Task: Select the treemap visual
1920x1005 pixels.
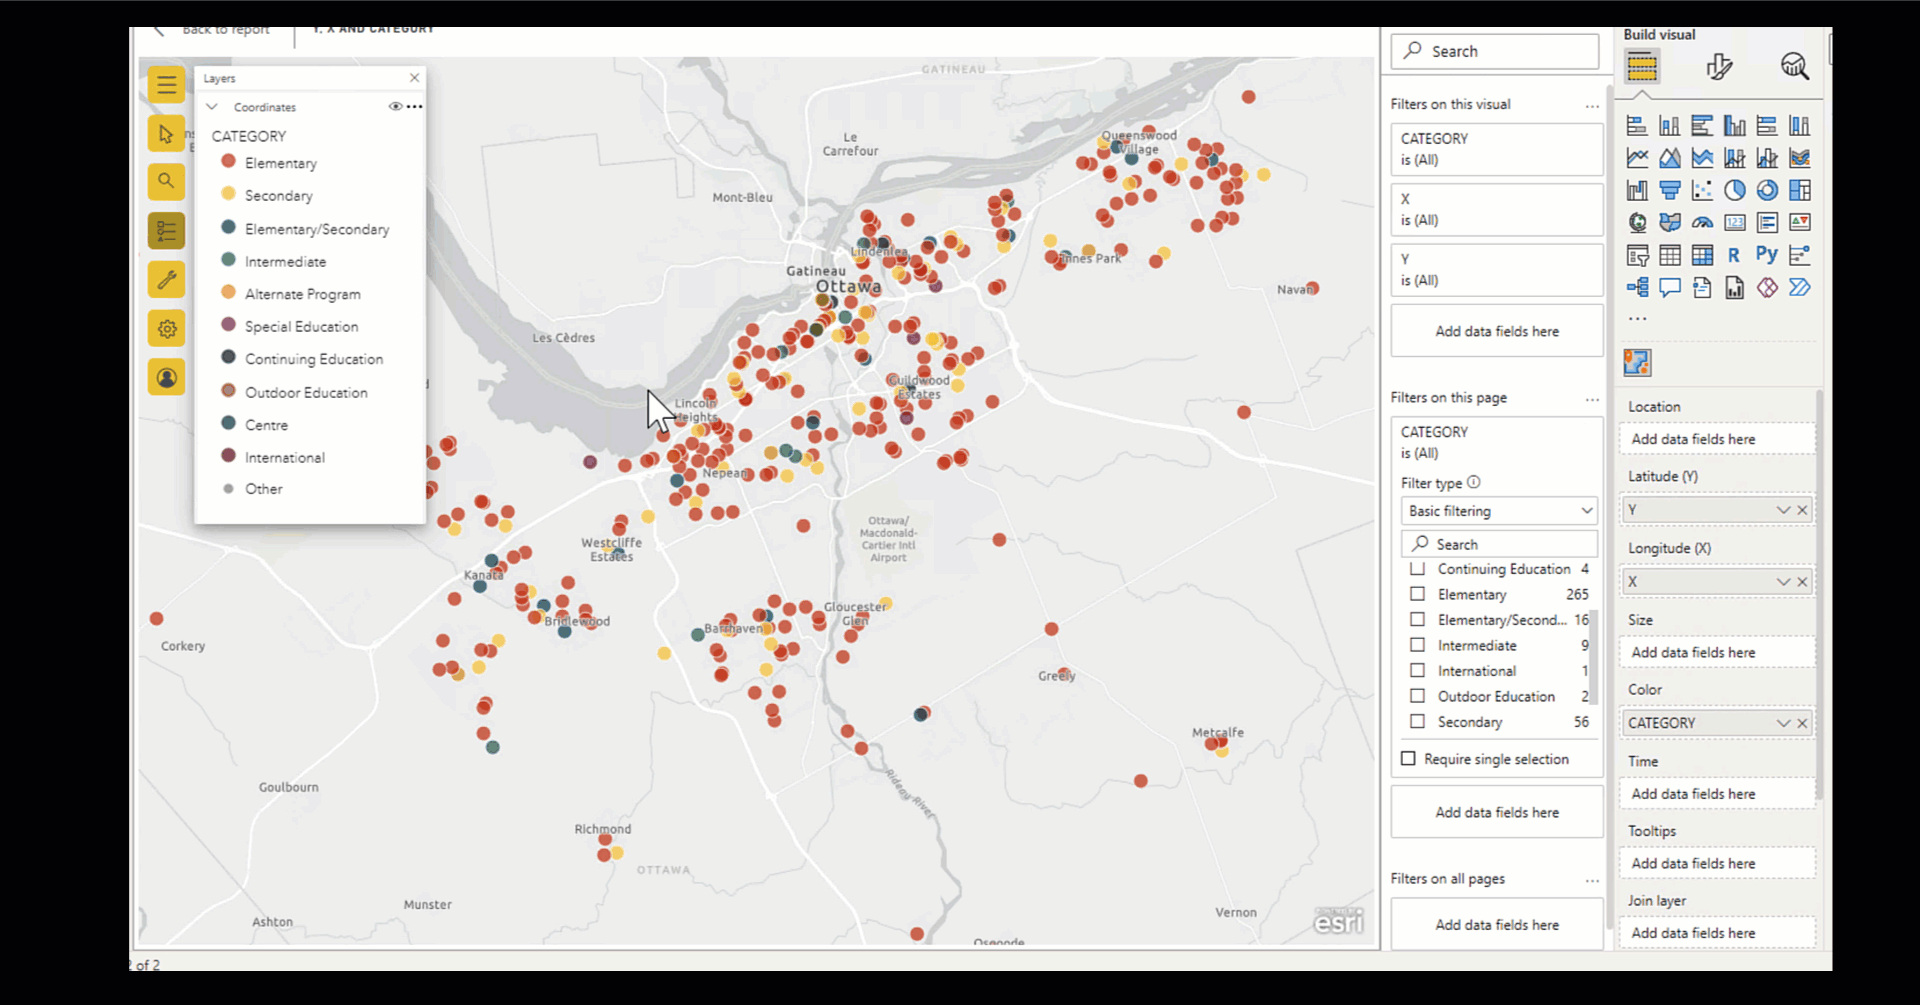Action: (1800, 190)
